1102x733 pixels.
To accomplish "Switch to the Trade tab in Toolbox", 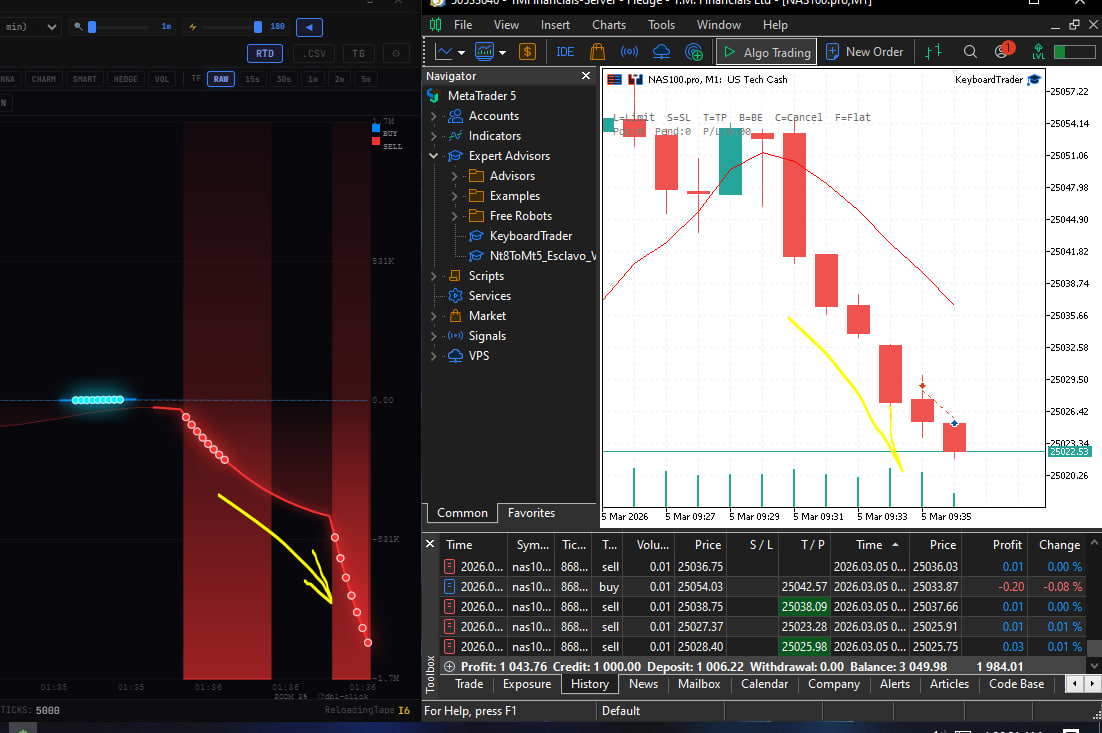I will point(469,684).
